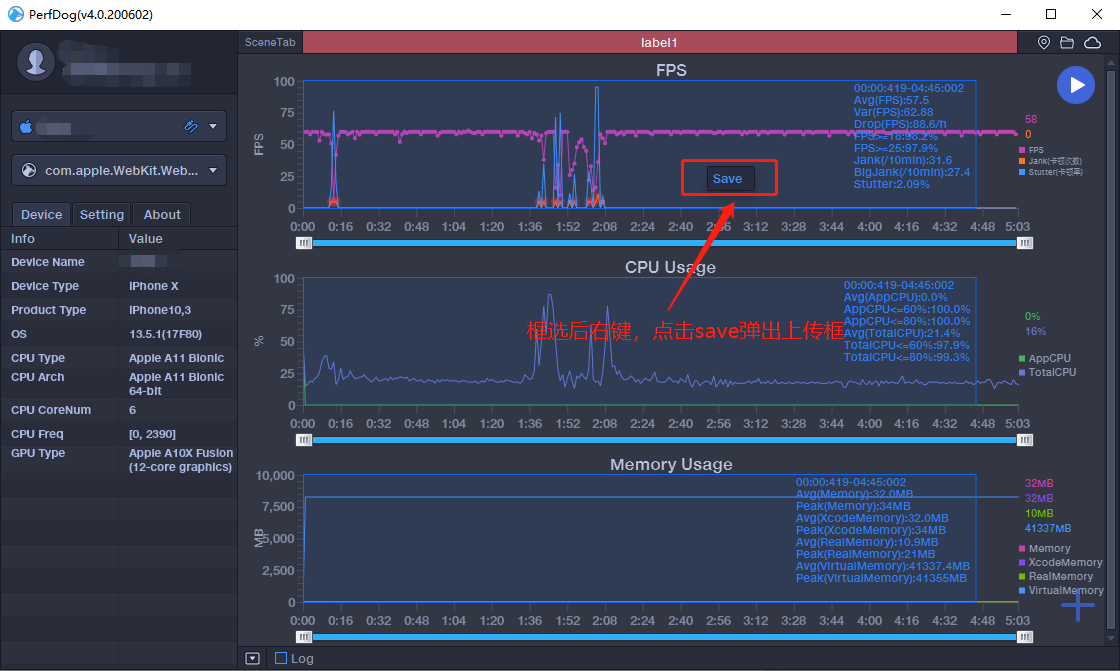Maximize the PerfDog window
This screenshot has height=671, width=1120.
[1051, 14]
